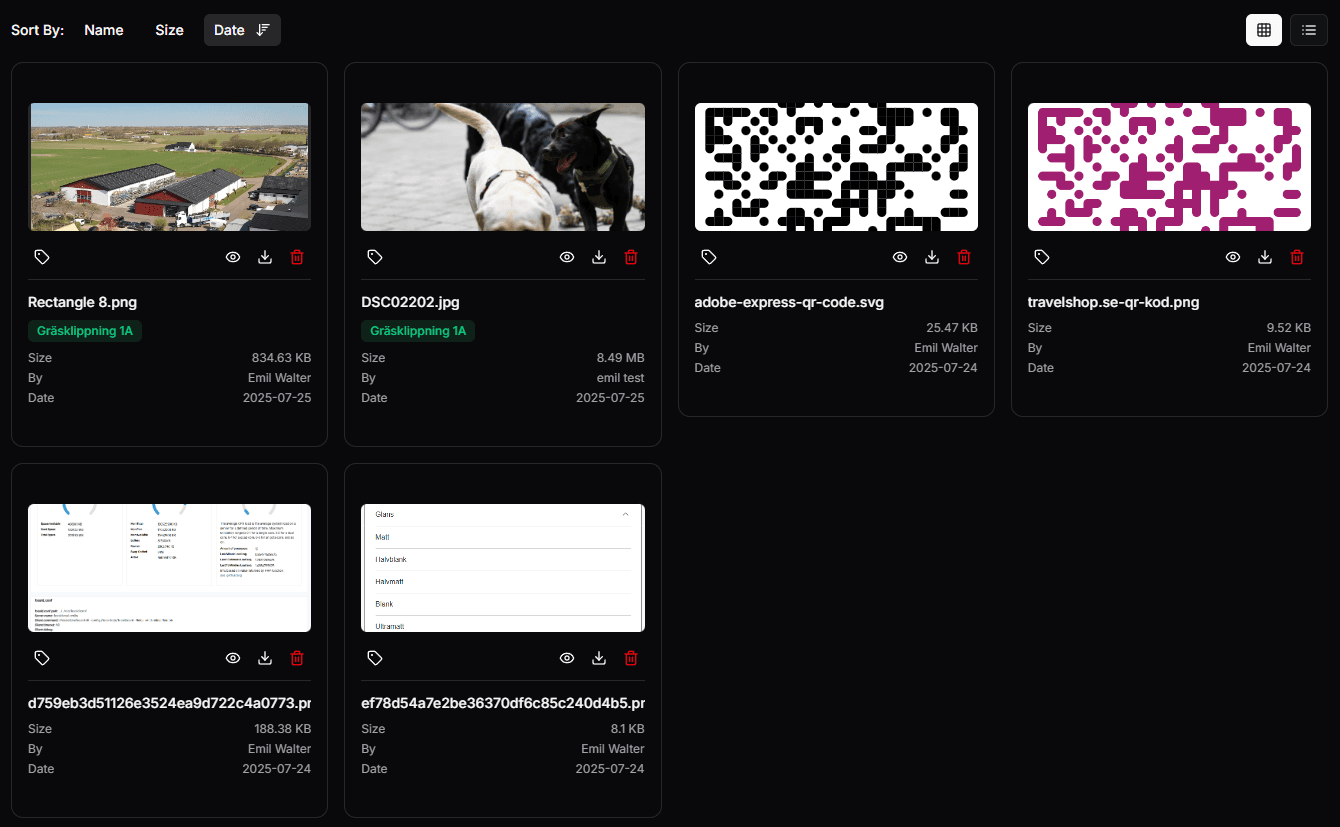Preview ef78d54a7e2be file with eye icon
Screen dimensions: 1340x827
(567, 658)
